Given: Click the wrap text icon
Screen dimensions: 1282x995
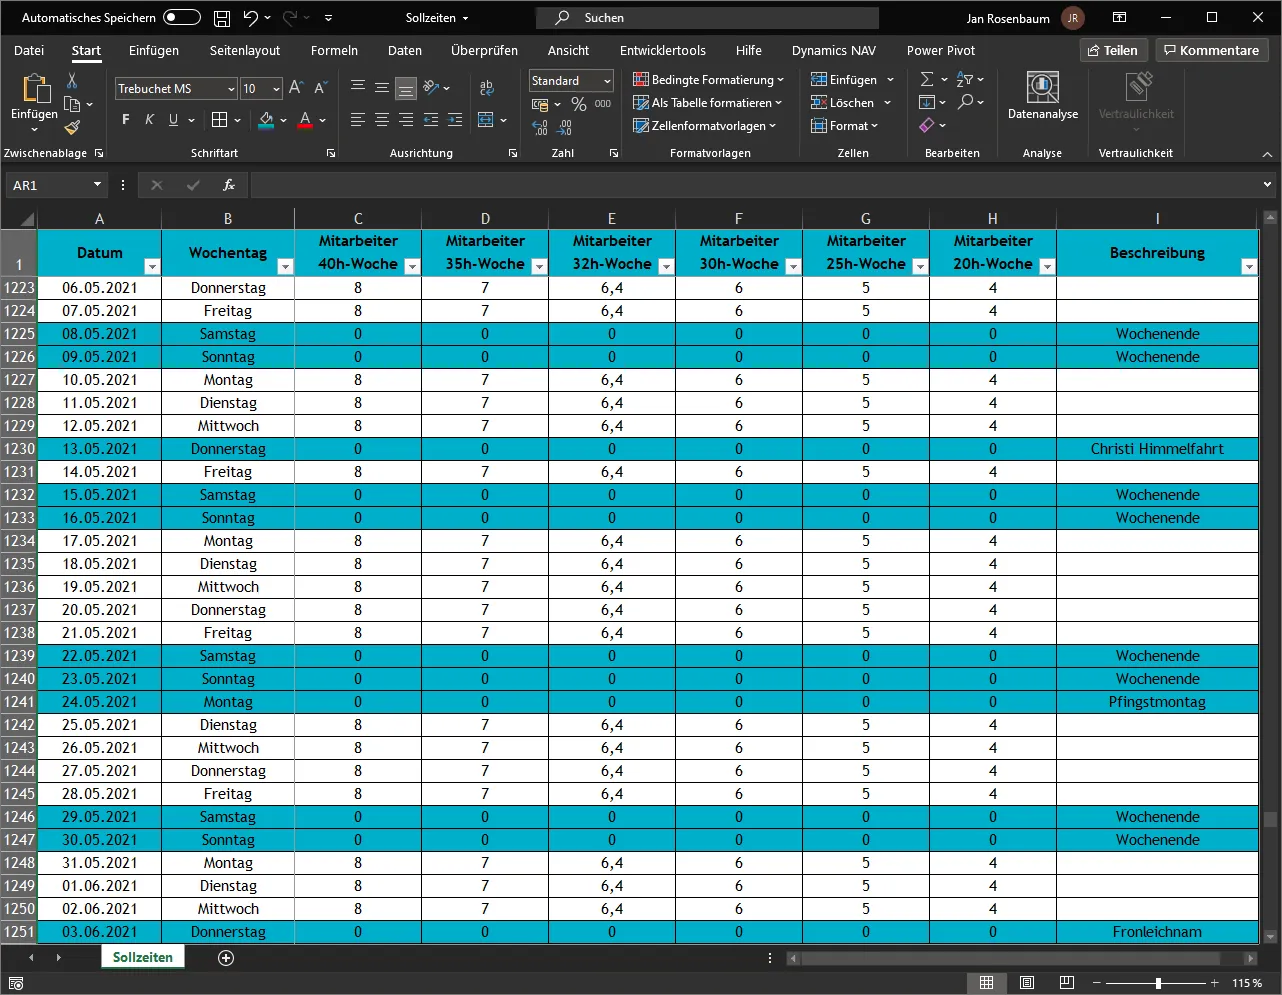Looking at the screenshot, I should (x=486, y=88).
